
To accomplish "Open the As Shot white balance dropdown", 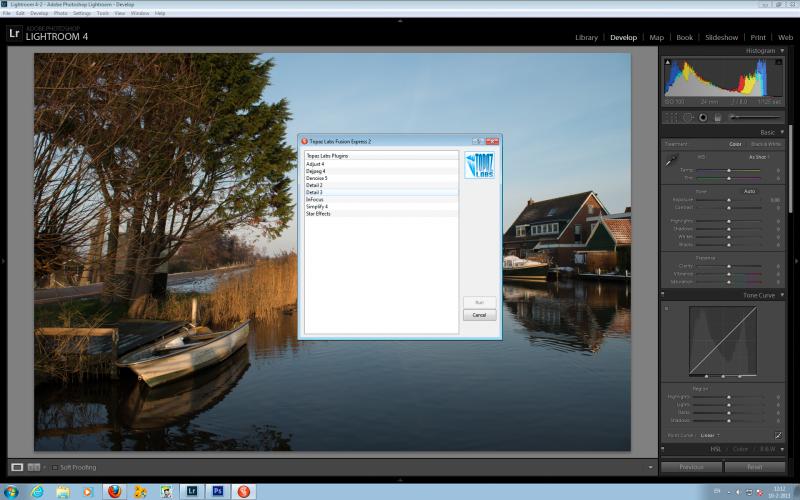I will click(759, 157).
